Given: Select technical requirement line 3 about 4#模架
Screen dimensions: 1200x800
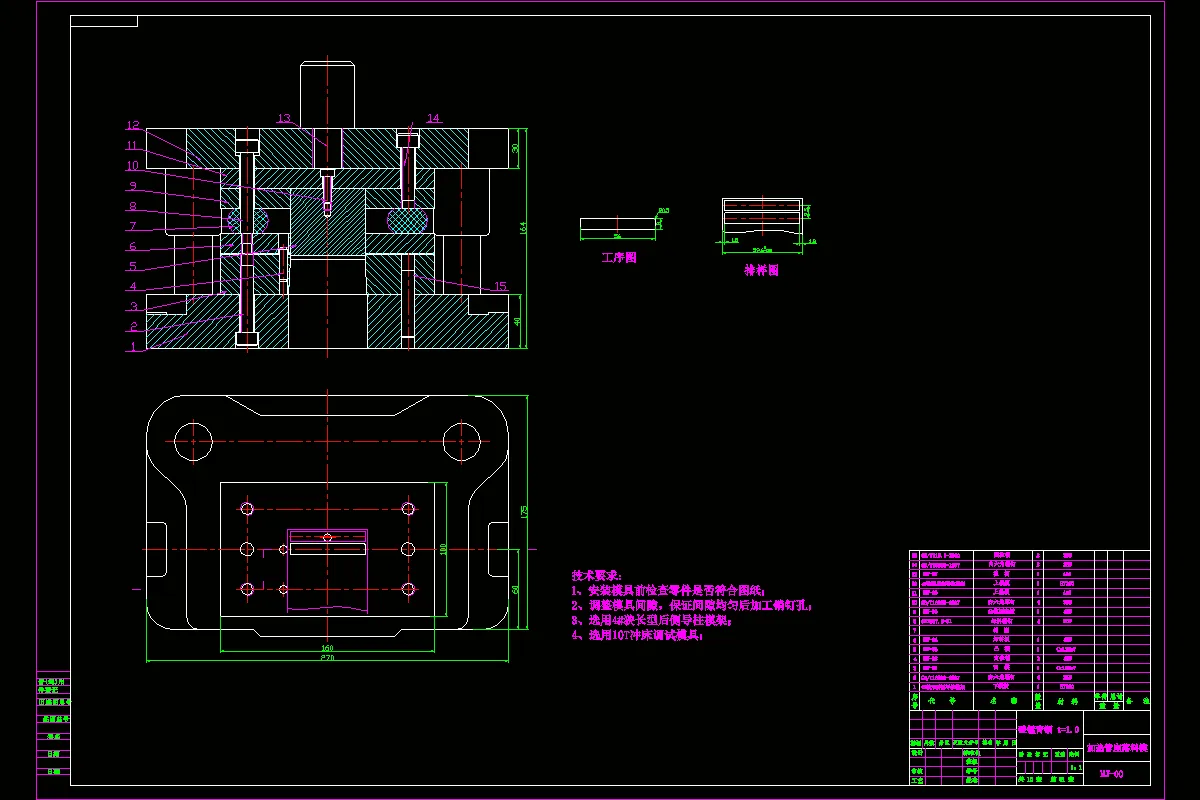Looking at the screenshot, I should [652, 620].
